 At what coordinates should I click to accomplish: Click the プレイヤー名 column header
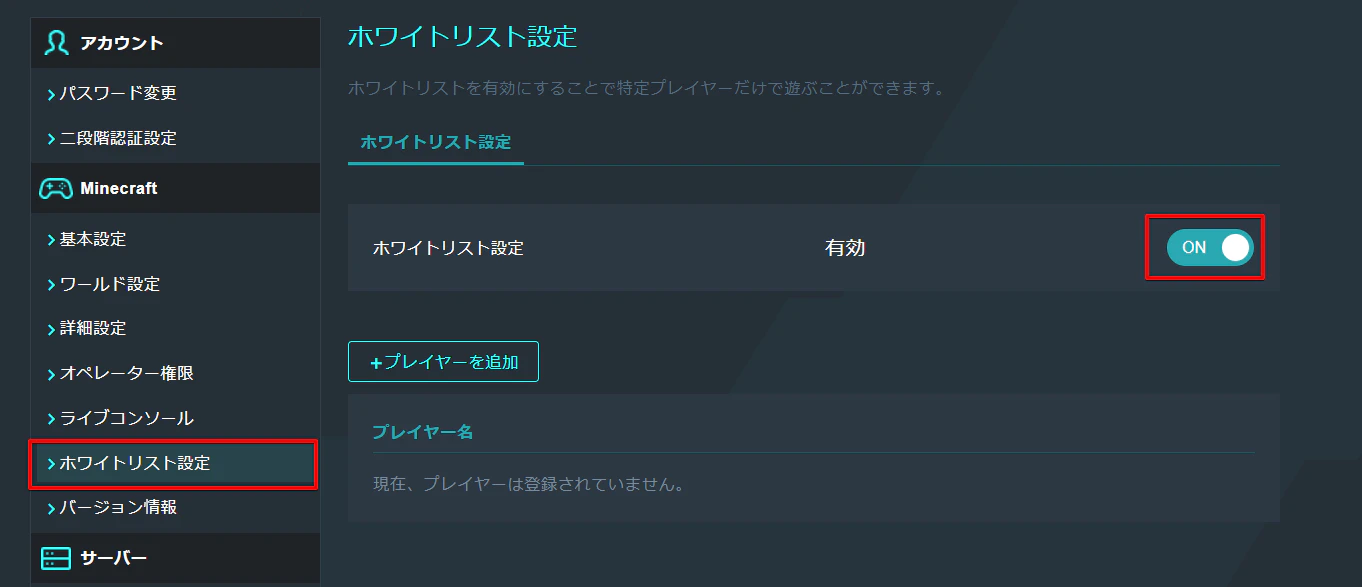[x=423, y=432]
